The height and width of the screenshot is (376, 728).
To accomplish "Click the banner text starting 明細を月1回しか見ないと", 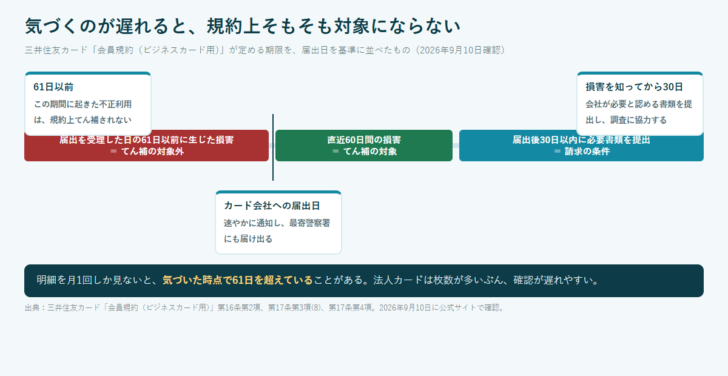I will [318, 280].
